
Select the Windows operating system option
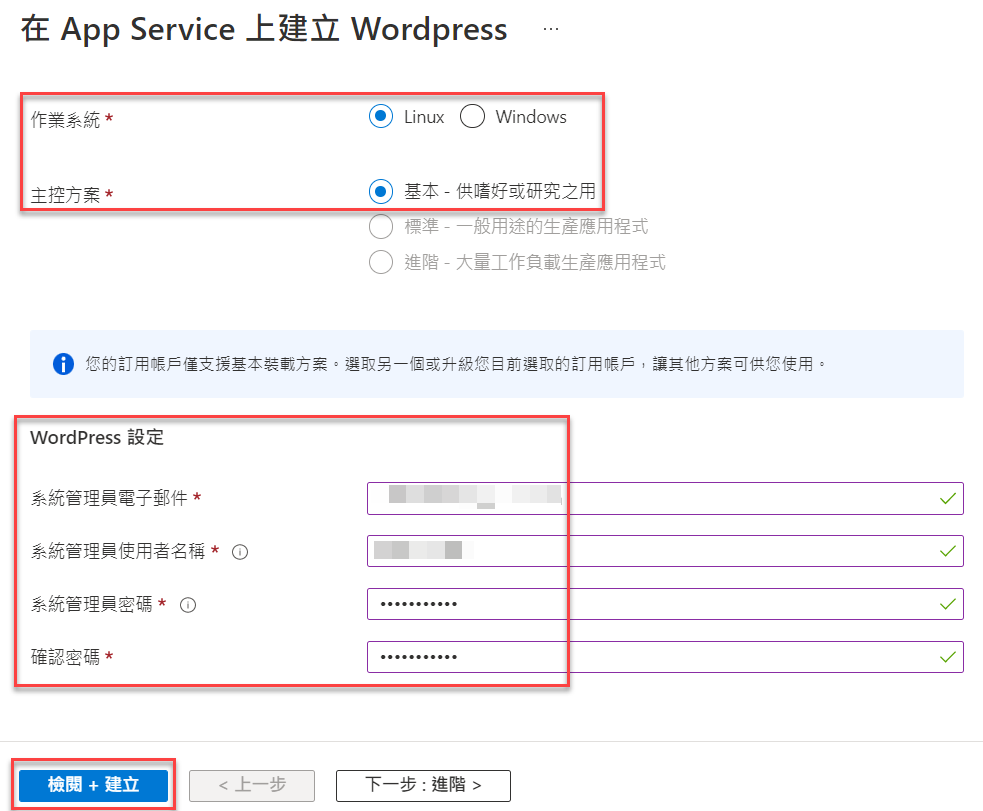(472, 117)
